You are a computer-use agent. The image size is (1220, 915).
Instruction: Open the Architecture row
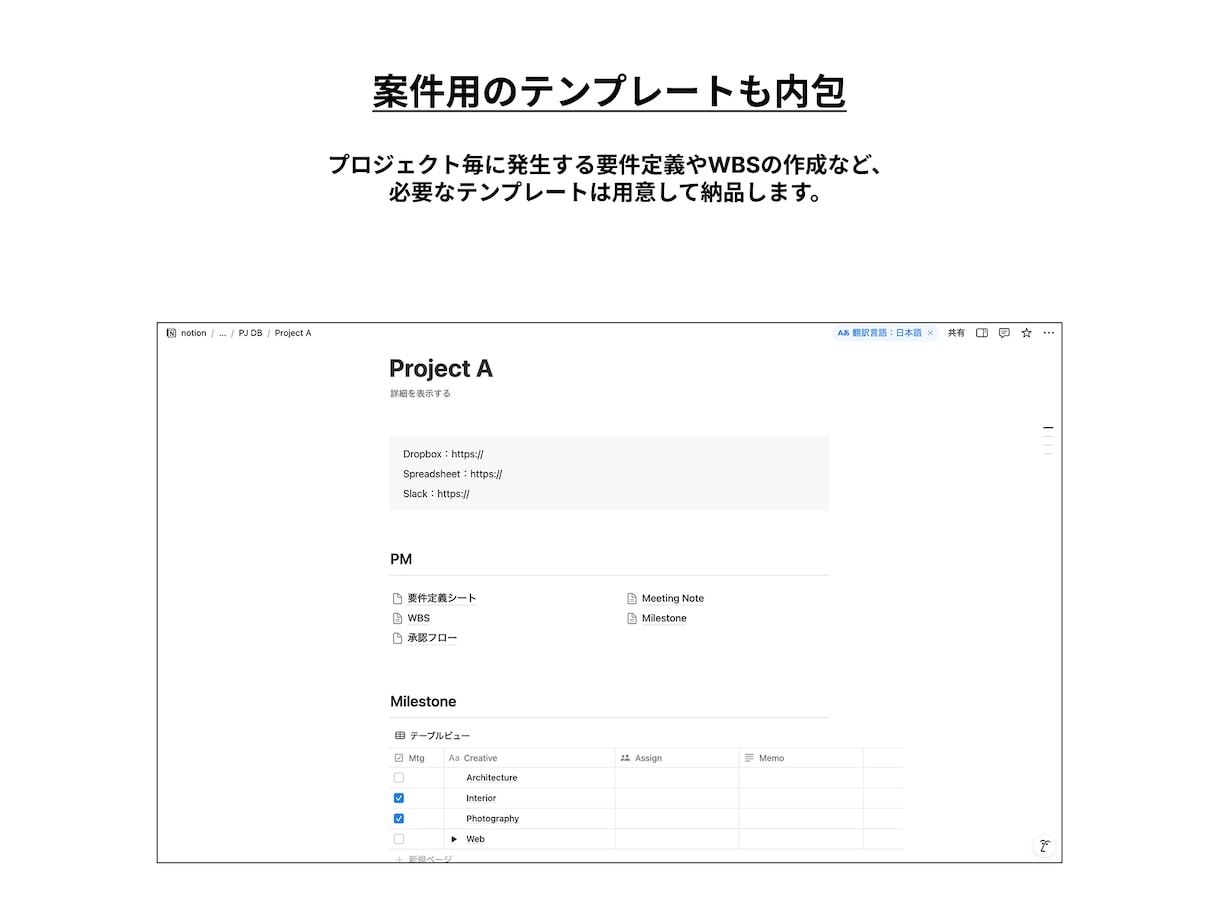492,778
